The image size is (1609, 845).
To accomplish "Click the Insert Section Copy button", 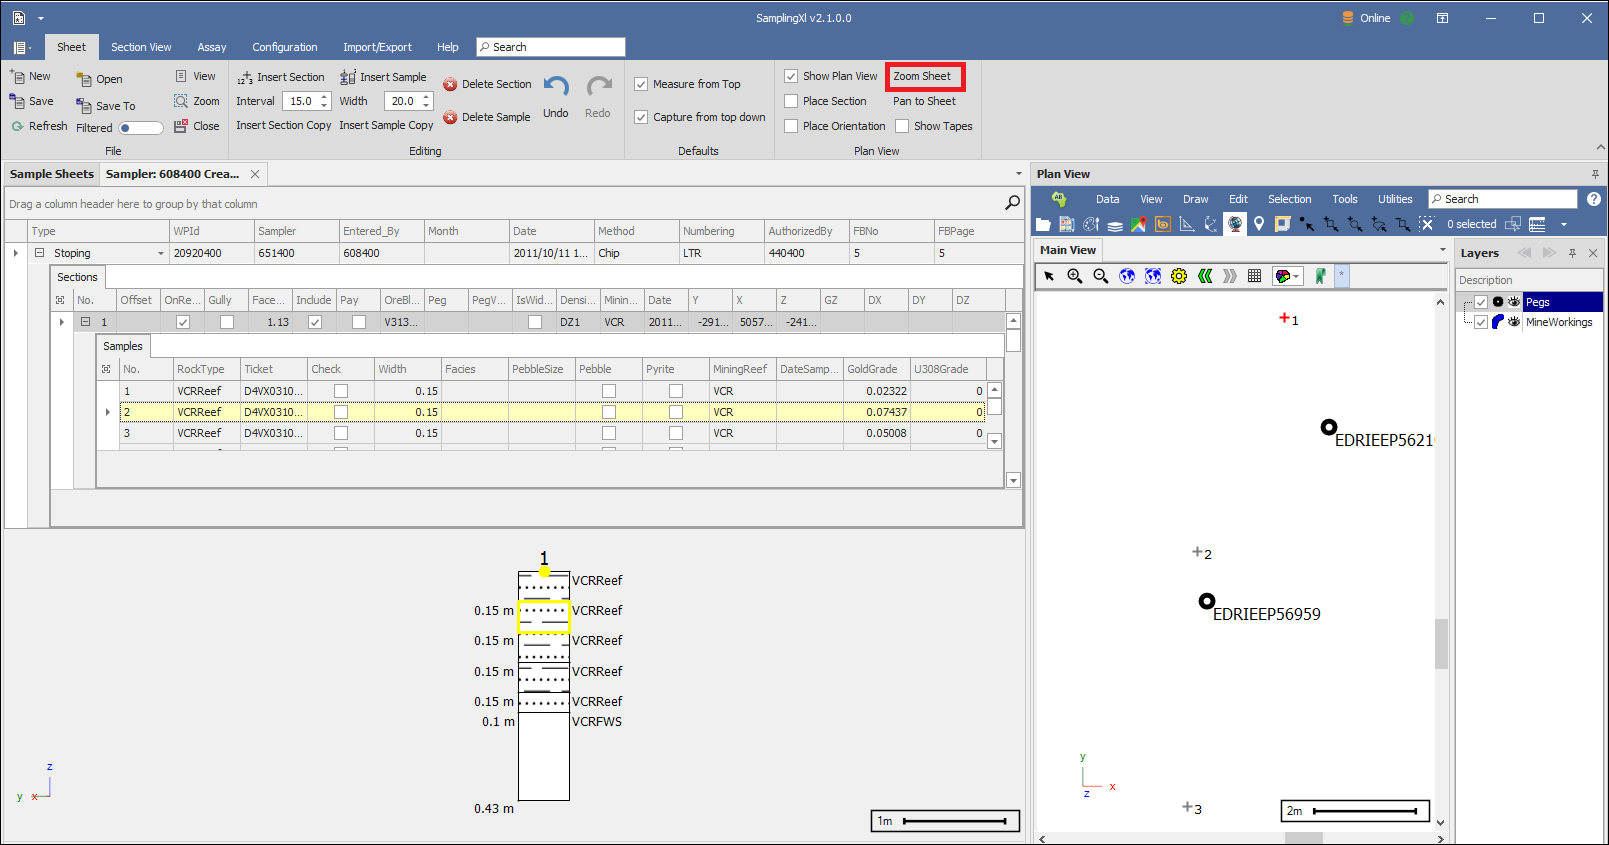I will (283, 125).
